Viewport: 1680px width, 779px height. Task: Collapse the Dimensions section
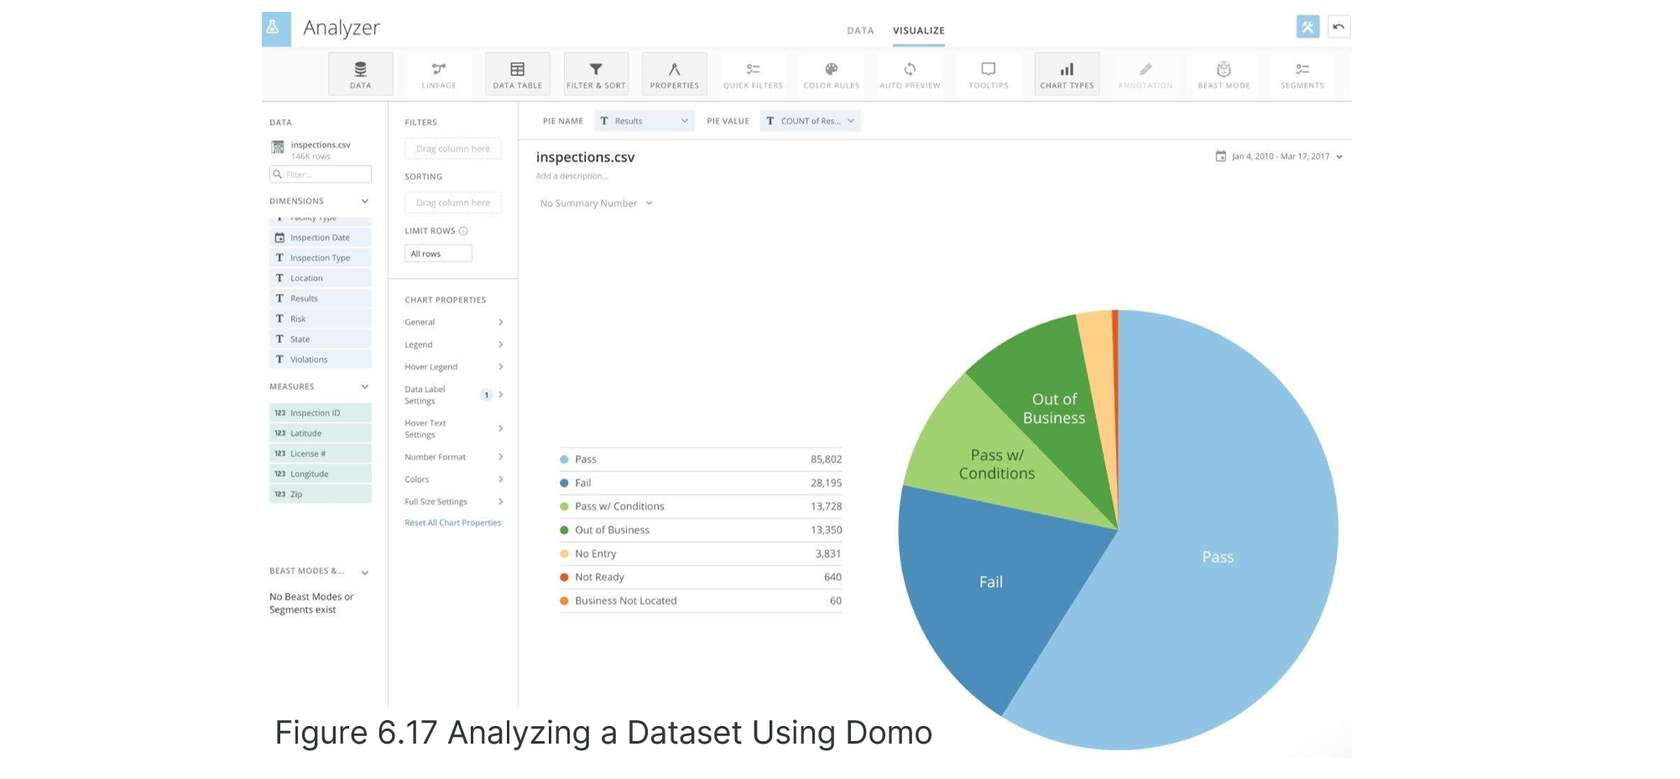(364, 201)
